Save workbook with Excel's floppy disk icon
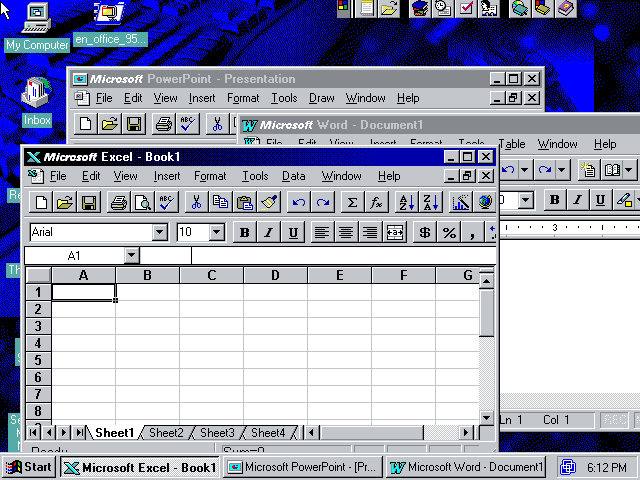The image size is (640, 480). pos(89,202)
